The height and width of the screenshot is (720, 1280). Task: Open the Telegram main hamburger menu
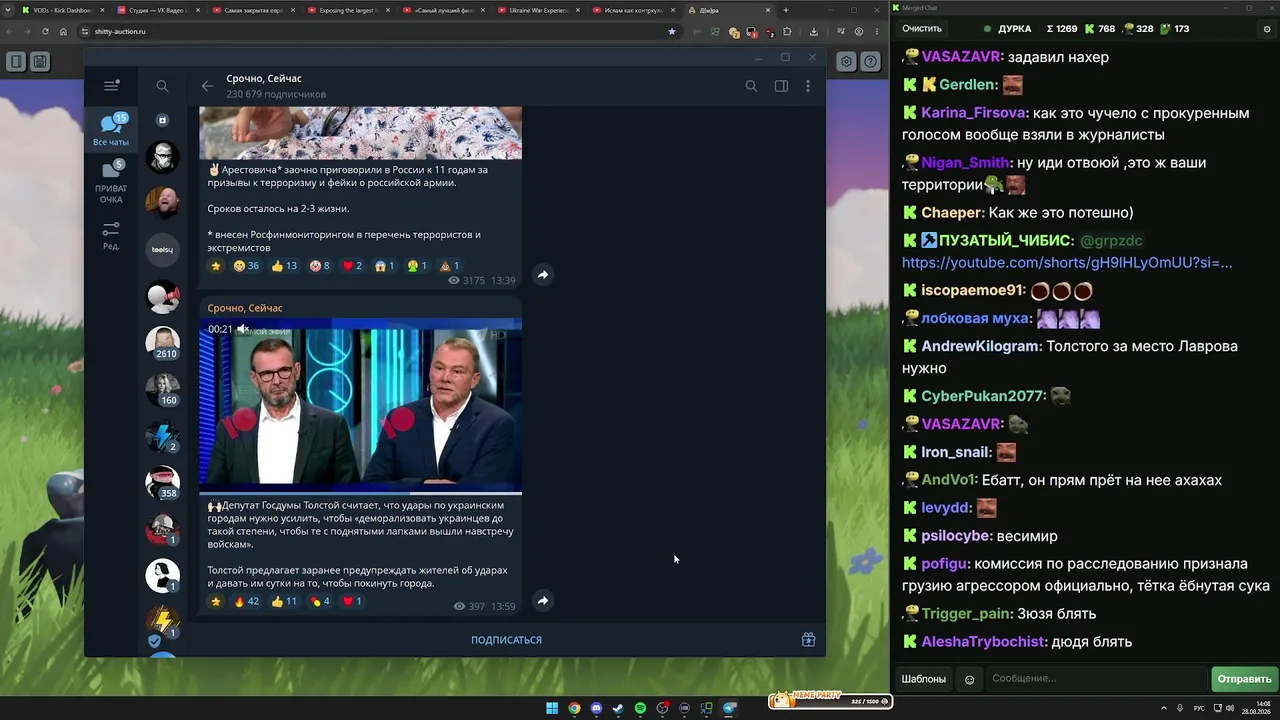[111, 86]
